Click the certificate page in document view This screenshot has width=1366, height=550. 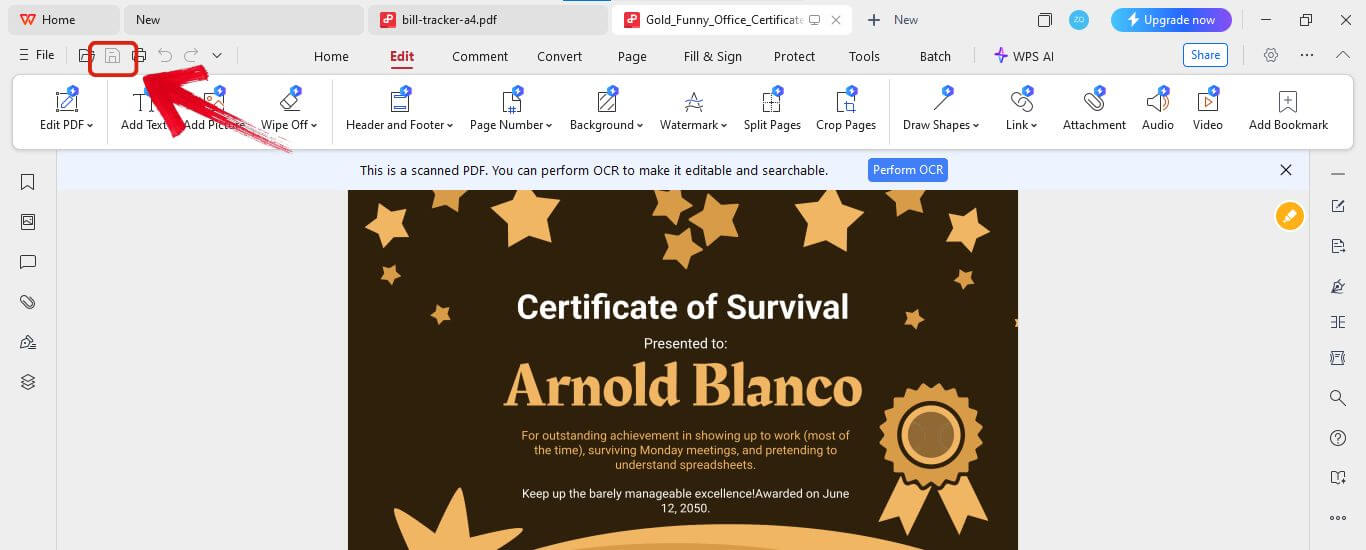pos(683,370)
